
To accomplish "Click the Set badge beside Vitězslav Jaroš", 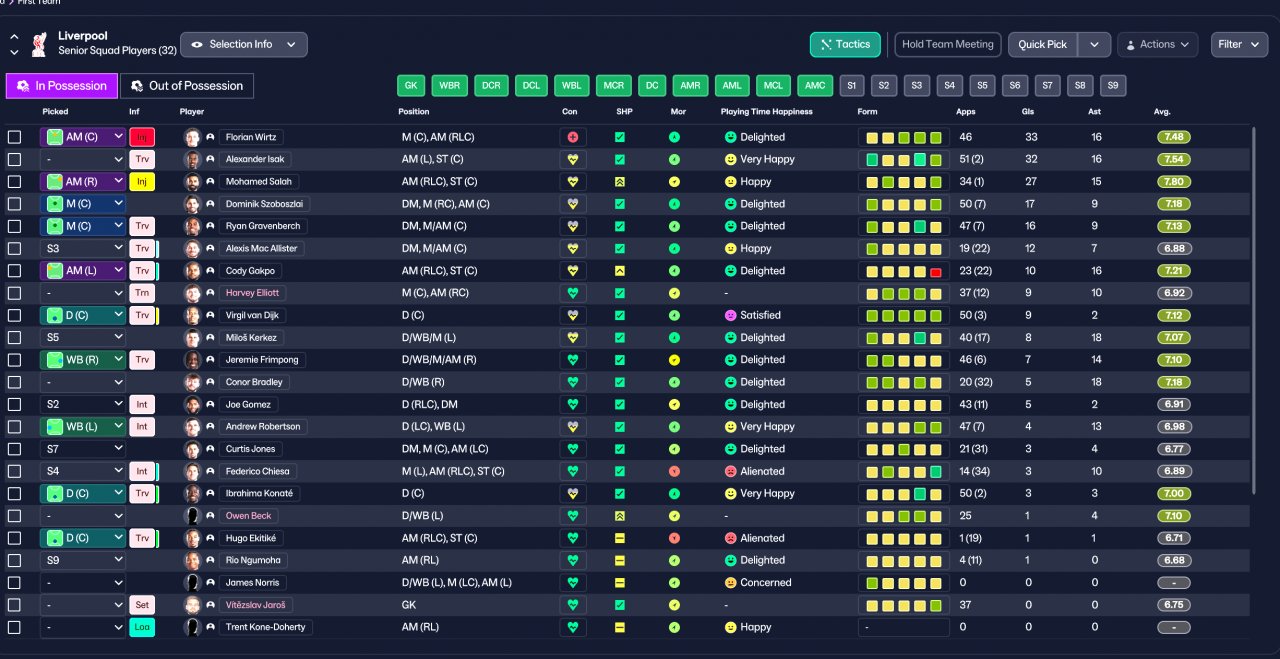I will click(142, 605).
